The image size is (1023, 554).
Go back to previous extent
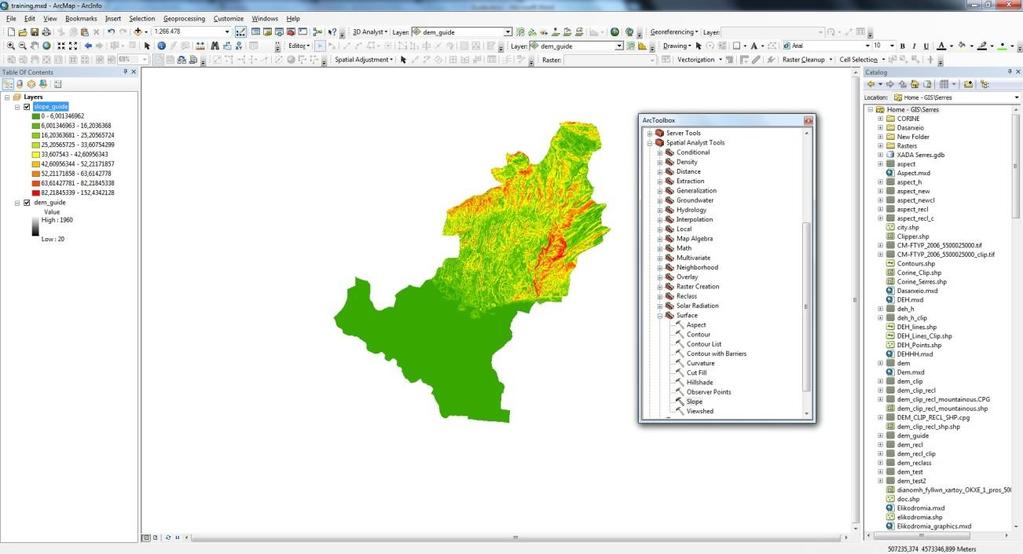pyautogui.click(x=88, y=46)
